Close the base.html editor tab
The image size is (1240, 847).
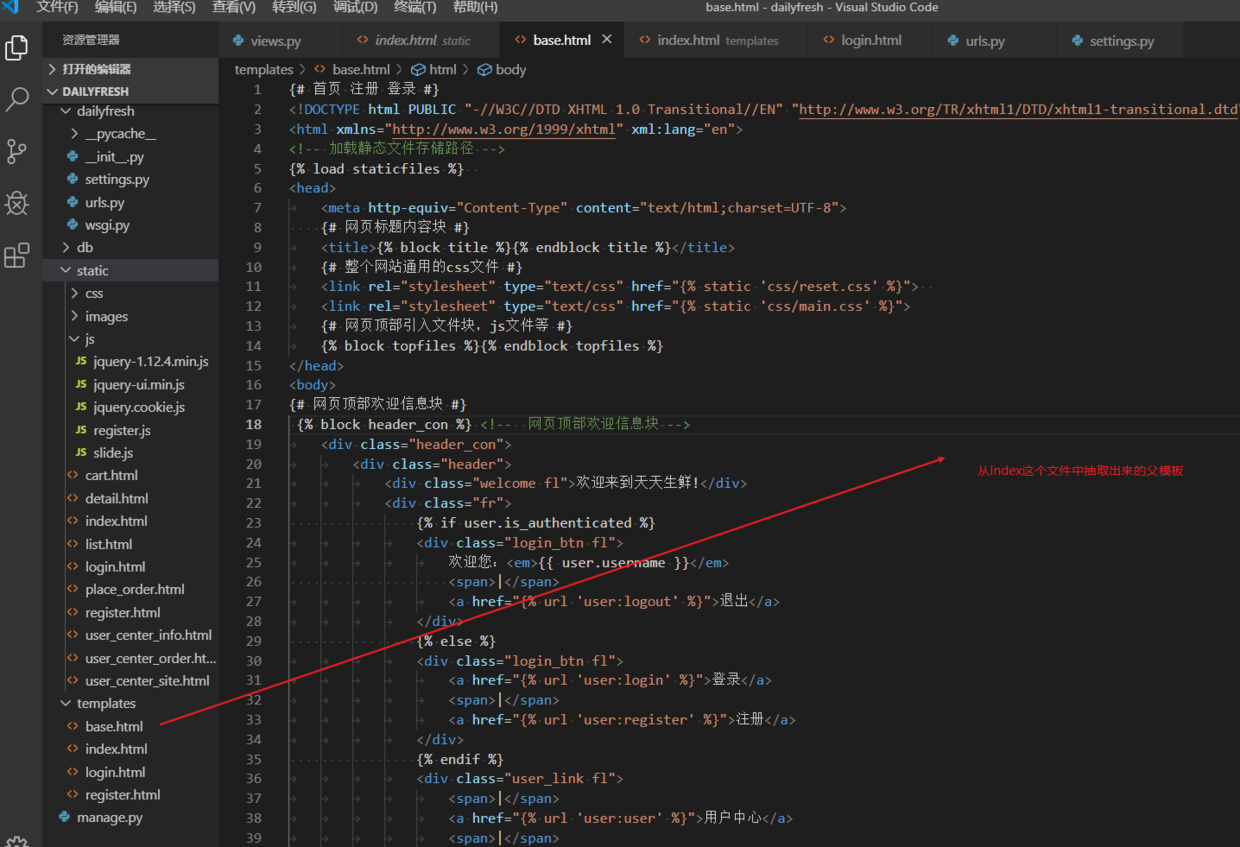pos(607,40)
